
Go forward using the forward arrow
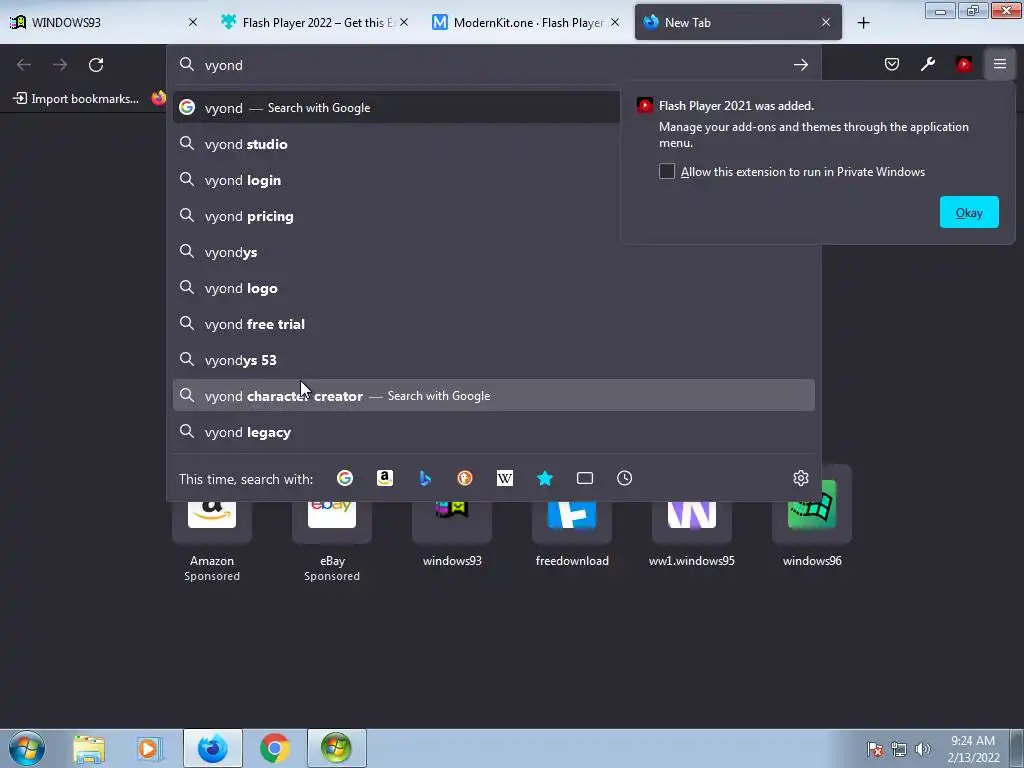click(x=60, y=65)
